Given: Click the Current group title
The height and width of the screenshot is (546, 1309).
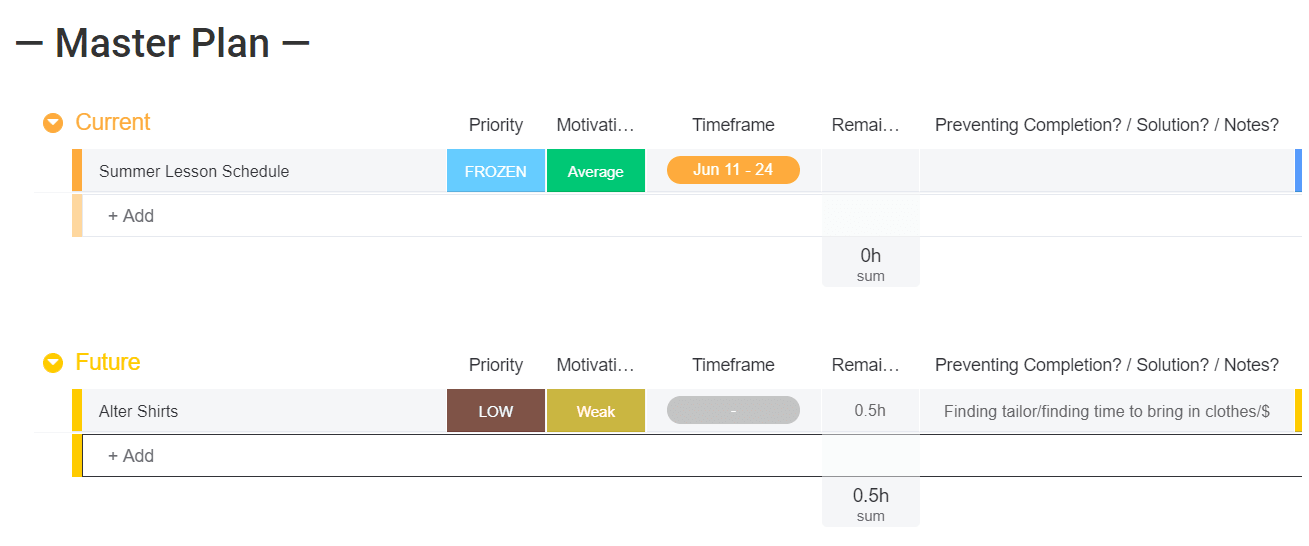Looking at the screenshot, I should pyautogui.click(x=113, y=122).
